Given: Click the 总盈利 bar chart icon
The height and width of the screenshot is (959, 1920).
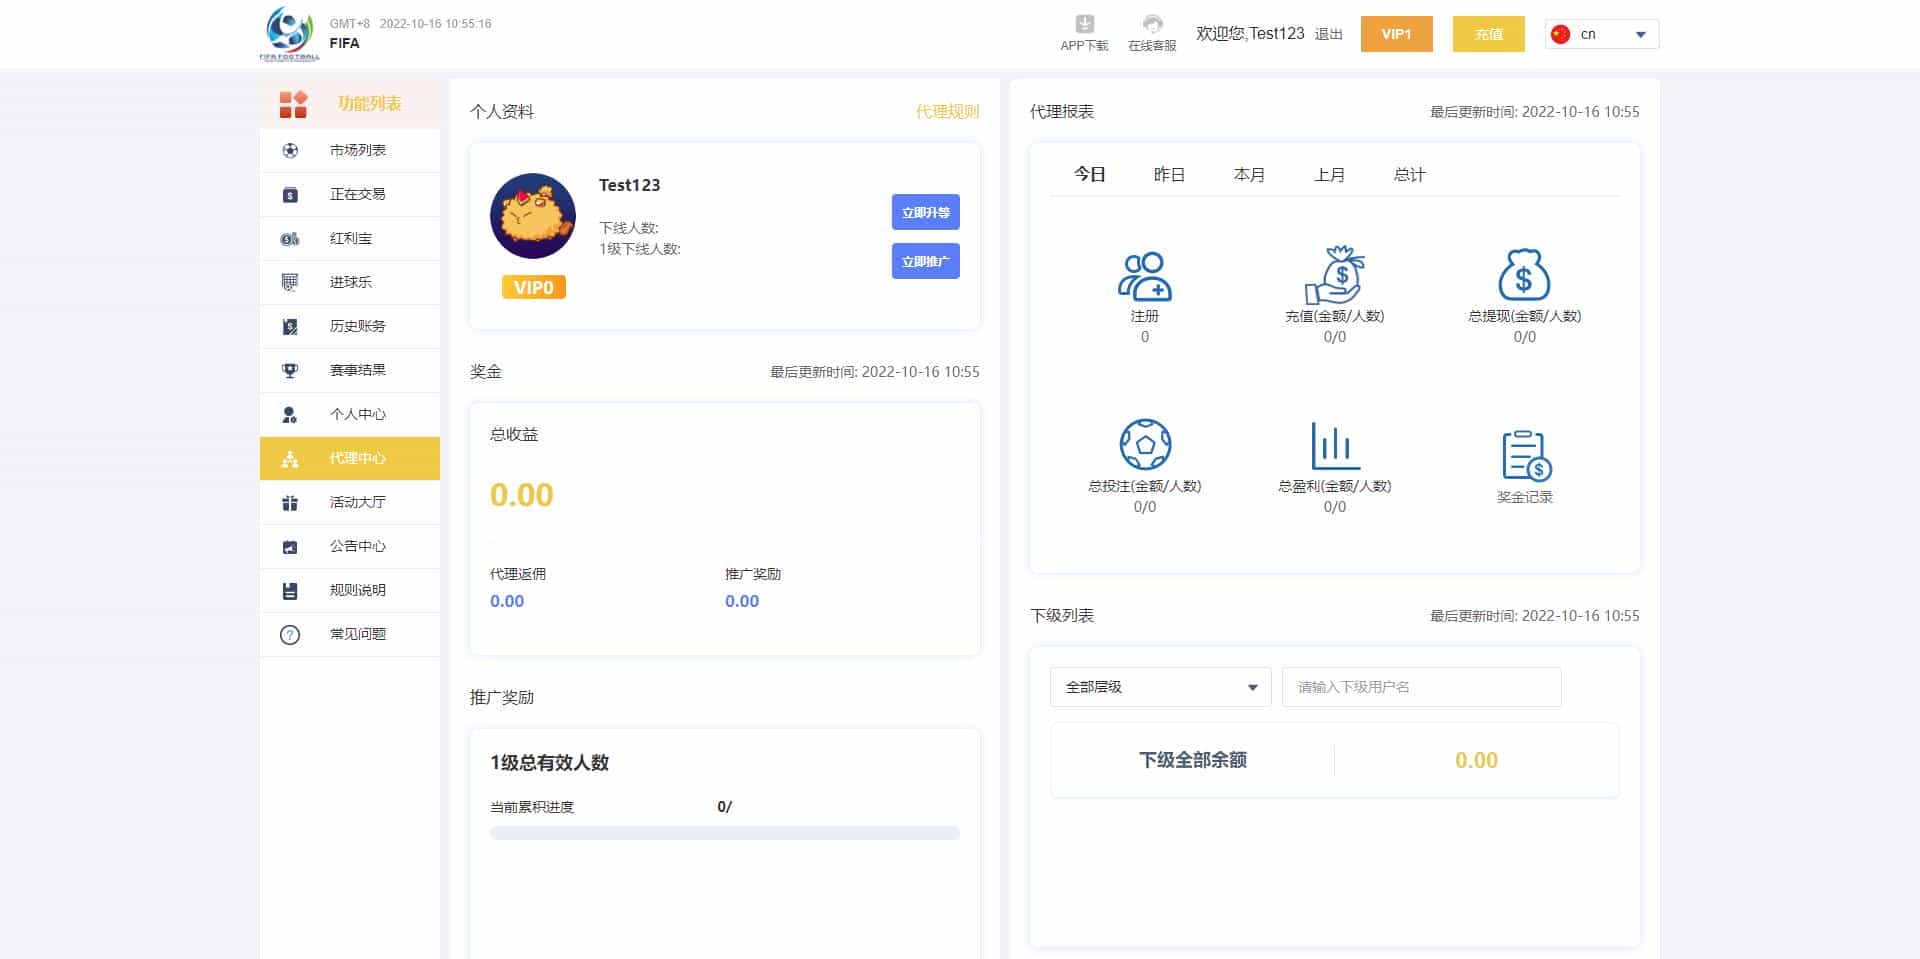Looking at the screenshot, I should click(1335, 445).
